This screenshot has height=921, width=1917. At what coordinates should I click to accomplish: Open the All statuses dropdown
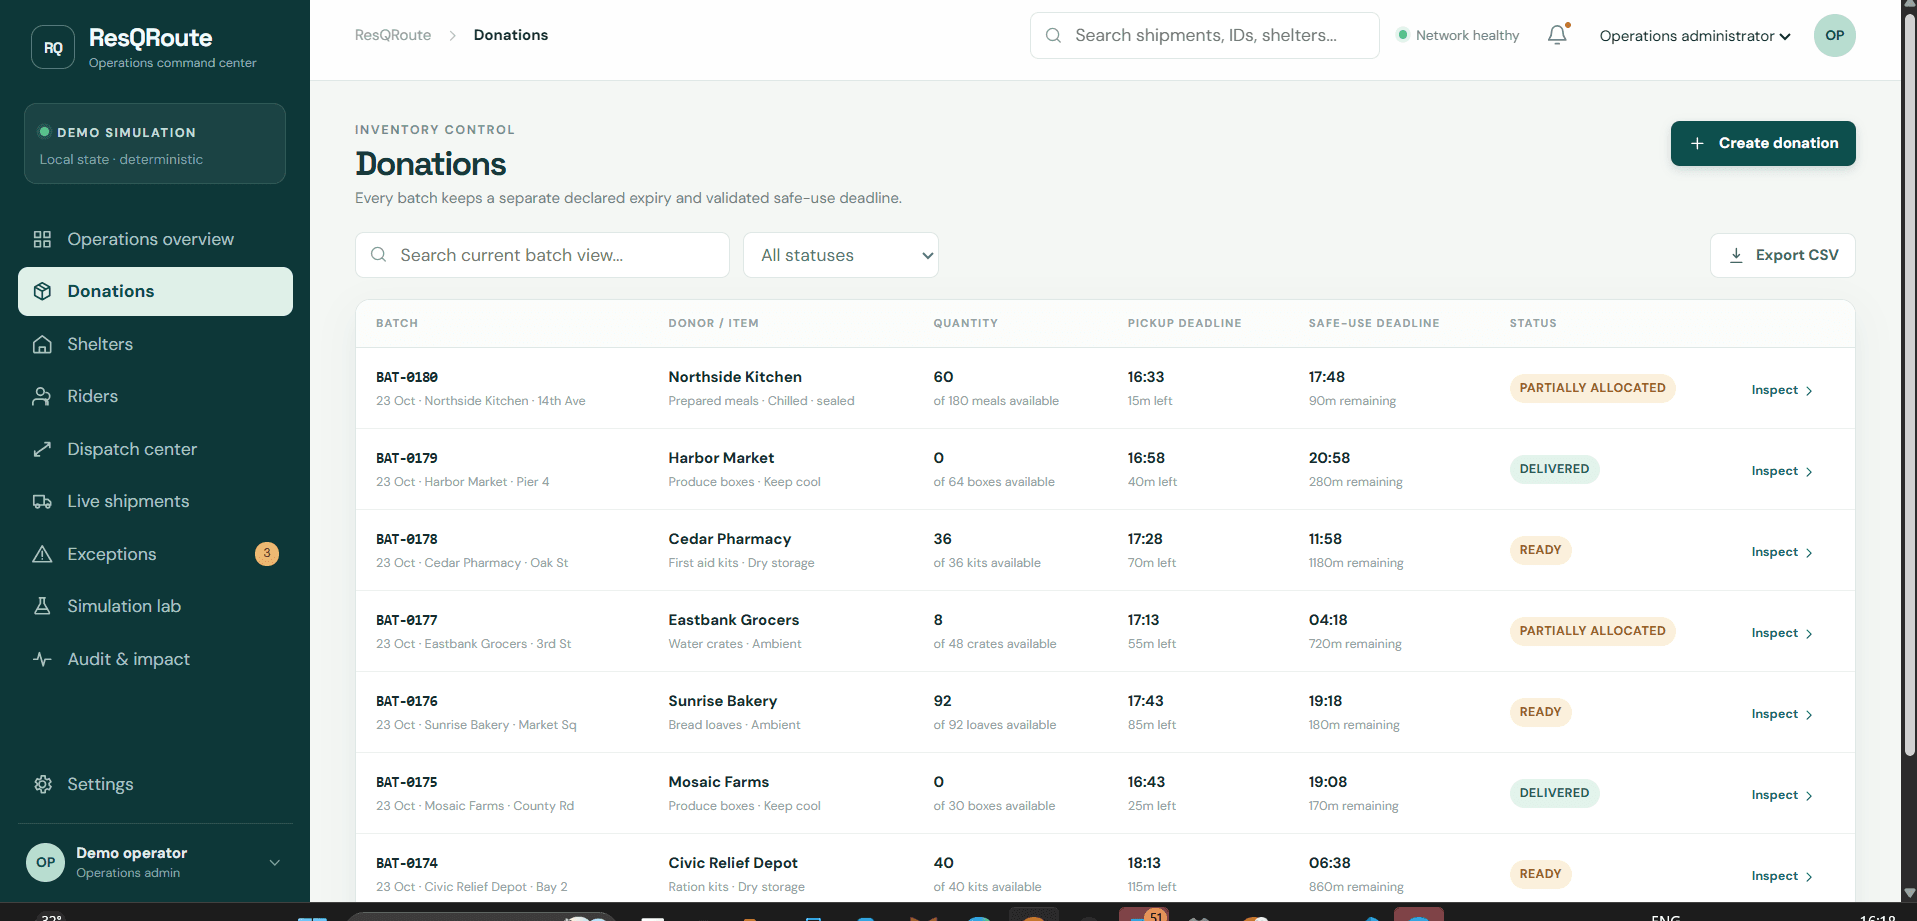click(841, 255)
